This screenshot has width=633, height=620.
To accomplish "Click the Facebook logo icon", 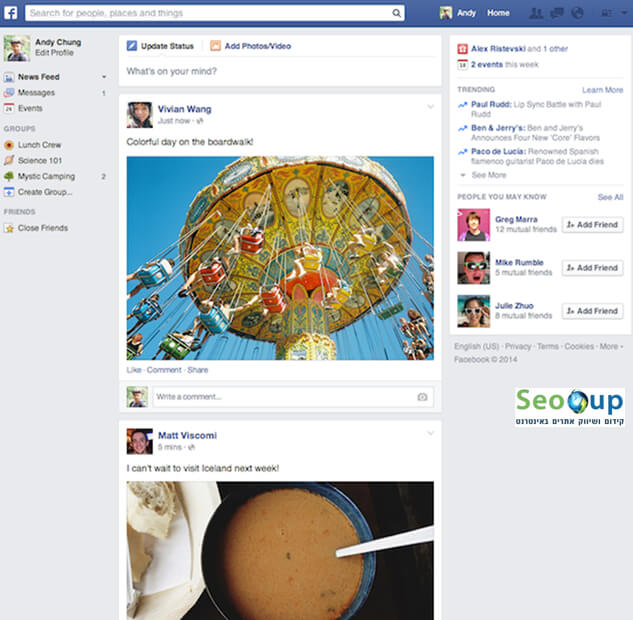I will click(x=10, y=13).
